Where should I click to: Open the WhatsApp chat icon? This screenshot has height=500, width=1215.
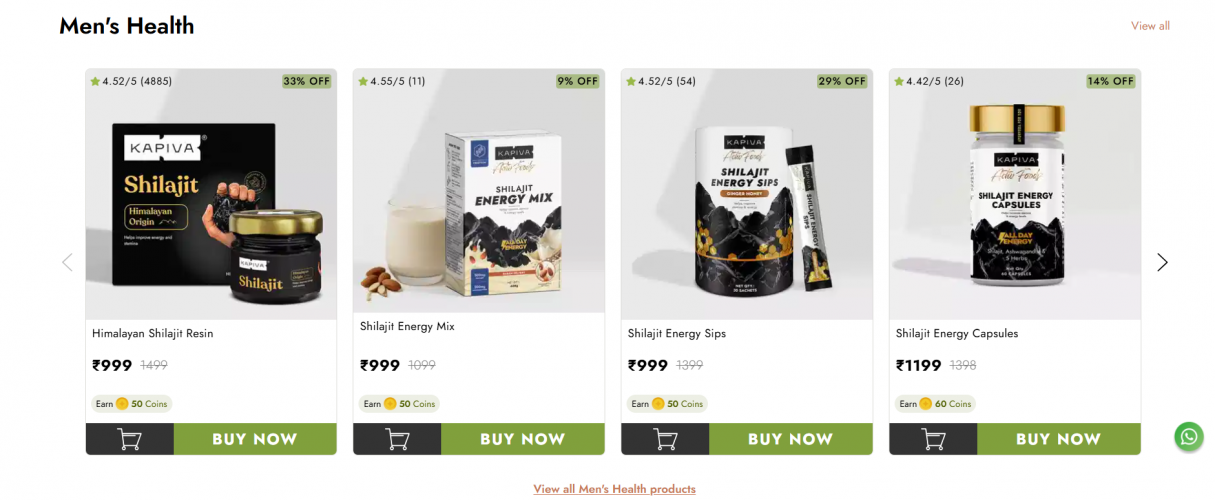[x=1189, y=437]
